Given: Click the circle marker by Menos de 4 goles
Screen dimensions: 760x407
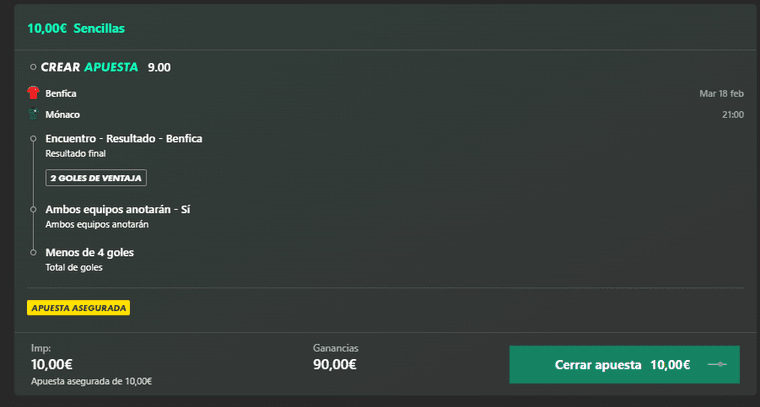Looking at the screenshot, I should click(33, 252).
